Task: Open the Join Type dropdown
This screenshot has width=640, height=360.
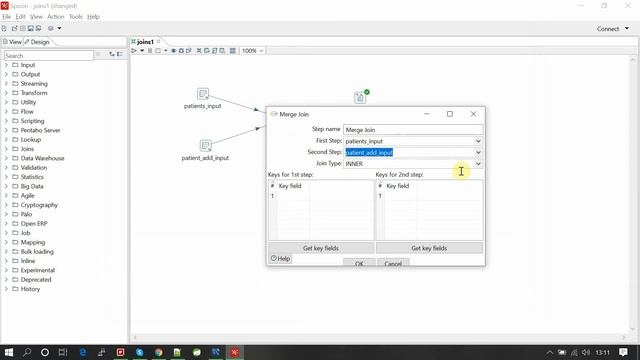Action: coord(478,164)
